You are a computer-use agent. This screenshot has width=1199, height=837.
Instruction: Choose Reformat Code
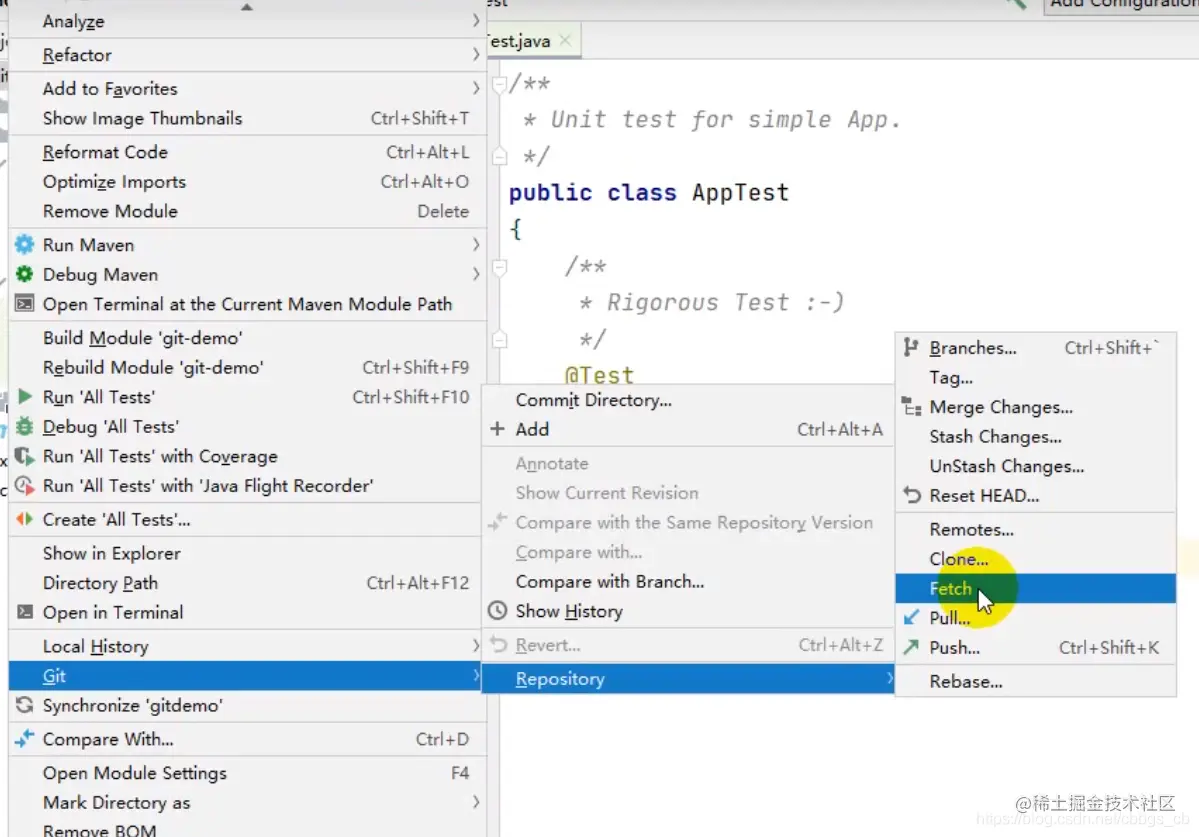(x=247, y=152)
